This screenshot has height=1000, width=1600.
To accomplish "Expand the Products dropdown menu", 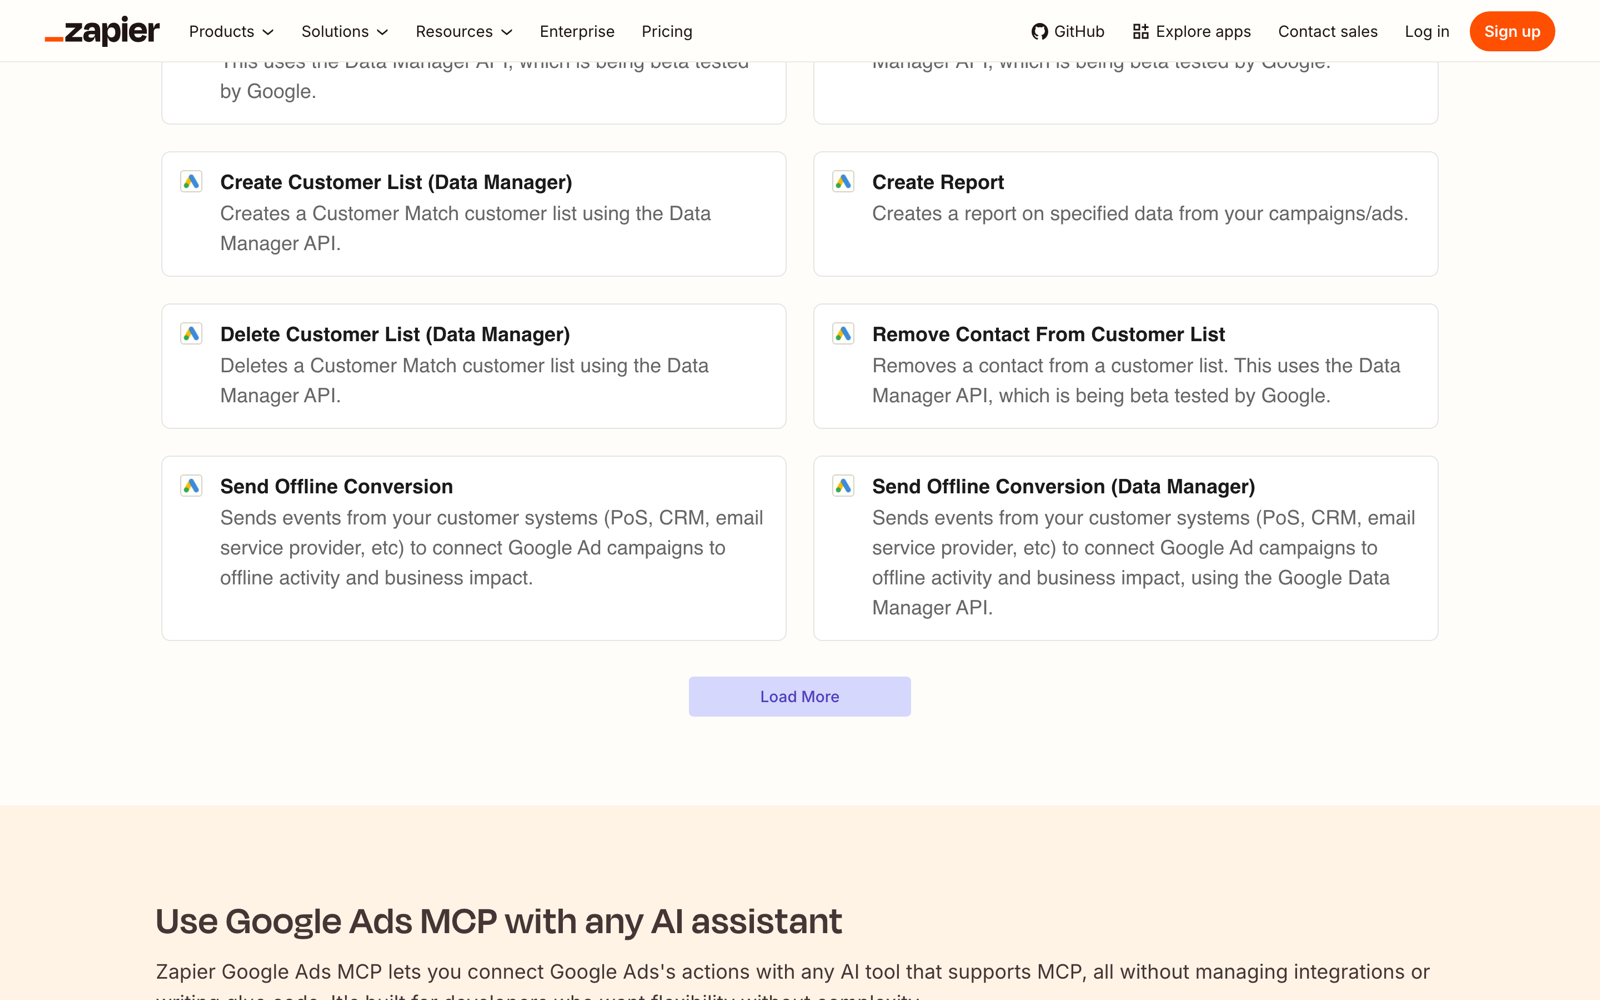I will coord(231,32).
